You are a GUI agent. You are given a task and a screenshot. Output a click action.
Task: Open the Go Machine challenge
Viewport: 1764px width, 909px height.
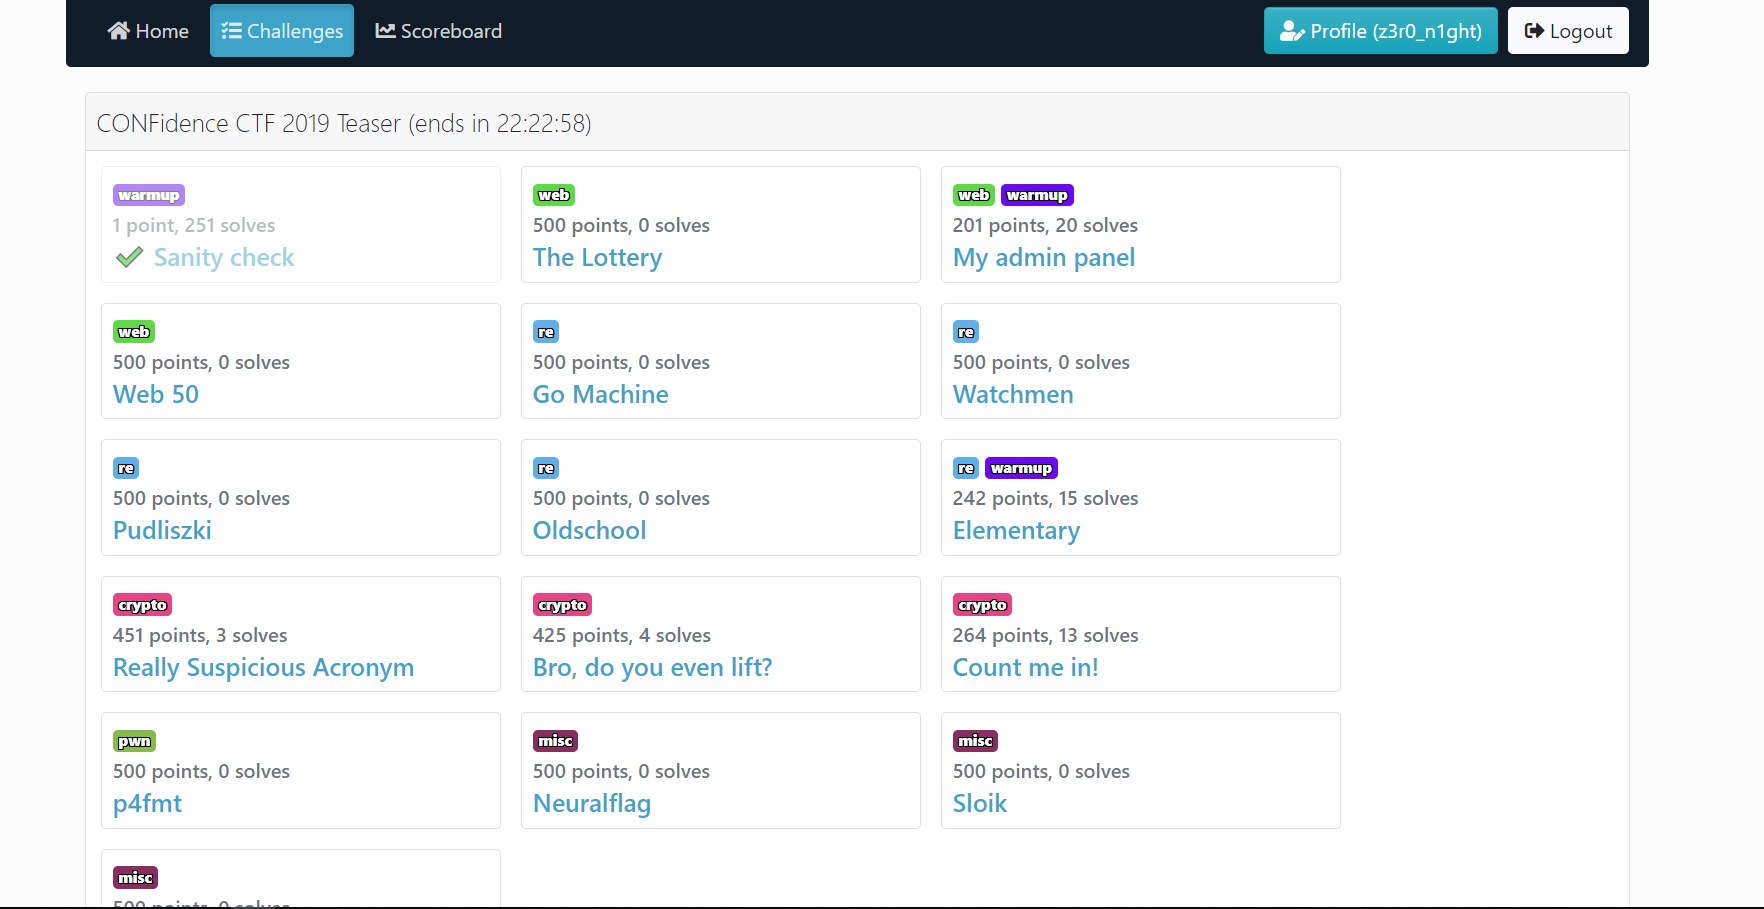(601, 394)
